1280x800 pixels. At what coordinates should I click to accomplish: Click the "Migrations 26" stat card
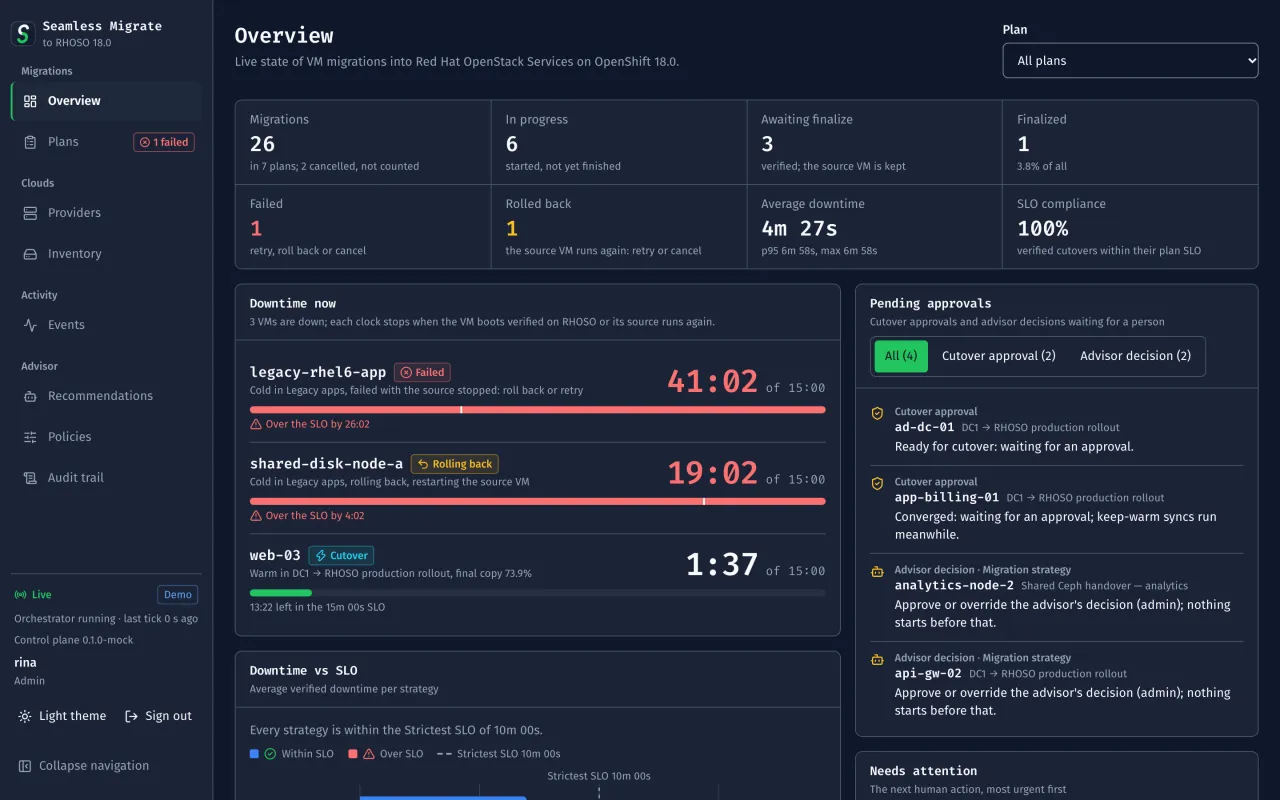click(x=363, y=142)
